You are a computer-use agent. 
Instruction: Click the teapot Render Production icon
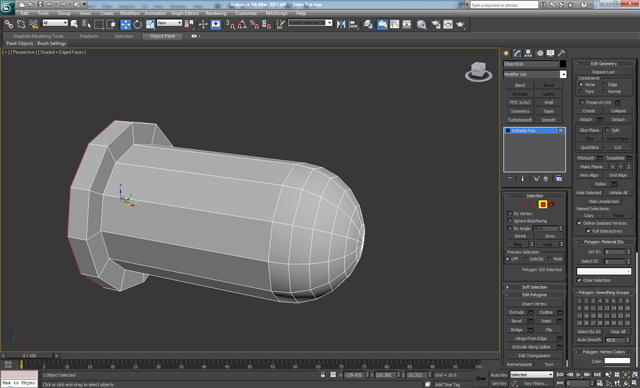tap(460, 24)
